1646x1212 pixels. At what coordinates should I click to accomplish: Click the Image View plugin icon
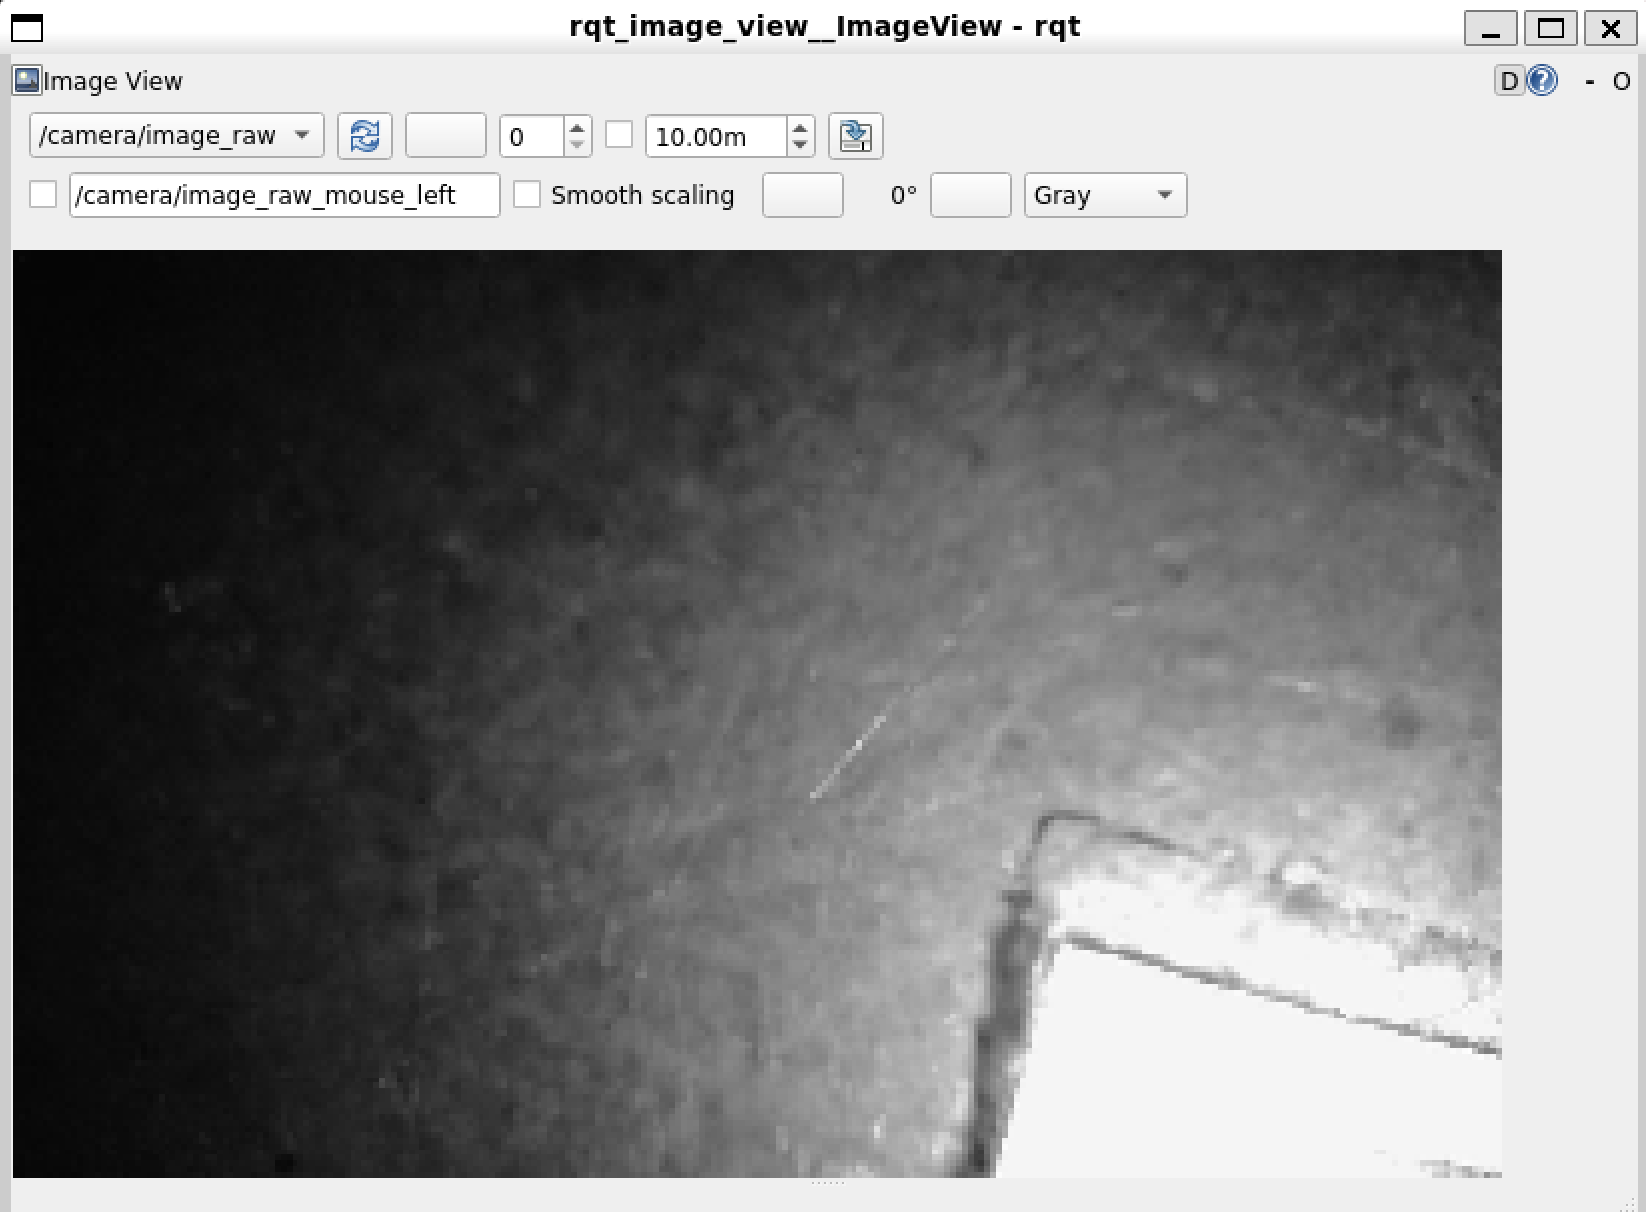pyautogui.click(x=27, y=81)
